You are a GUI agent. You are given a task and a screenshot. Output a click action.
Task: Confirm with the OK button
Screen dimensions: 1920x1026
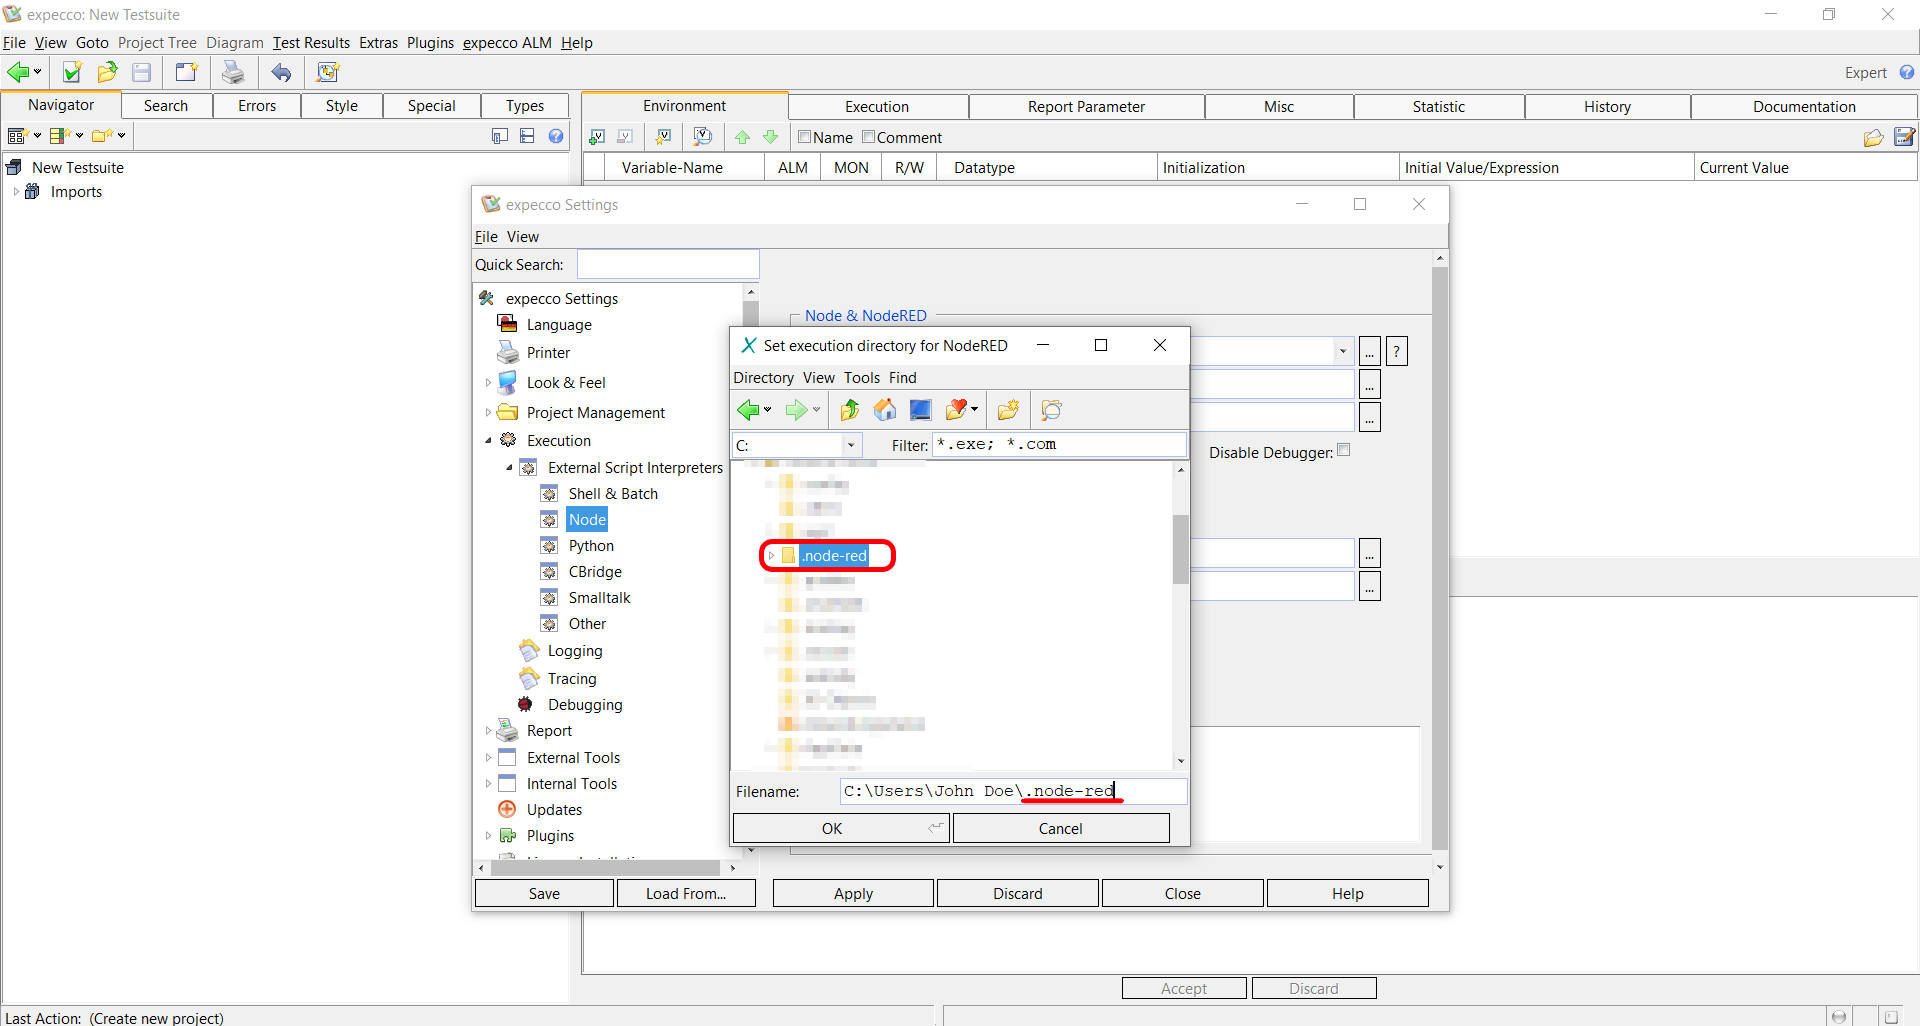point(832,828)
